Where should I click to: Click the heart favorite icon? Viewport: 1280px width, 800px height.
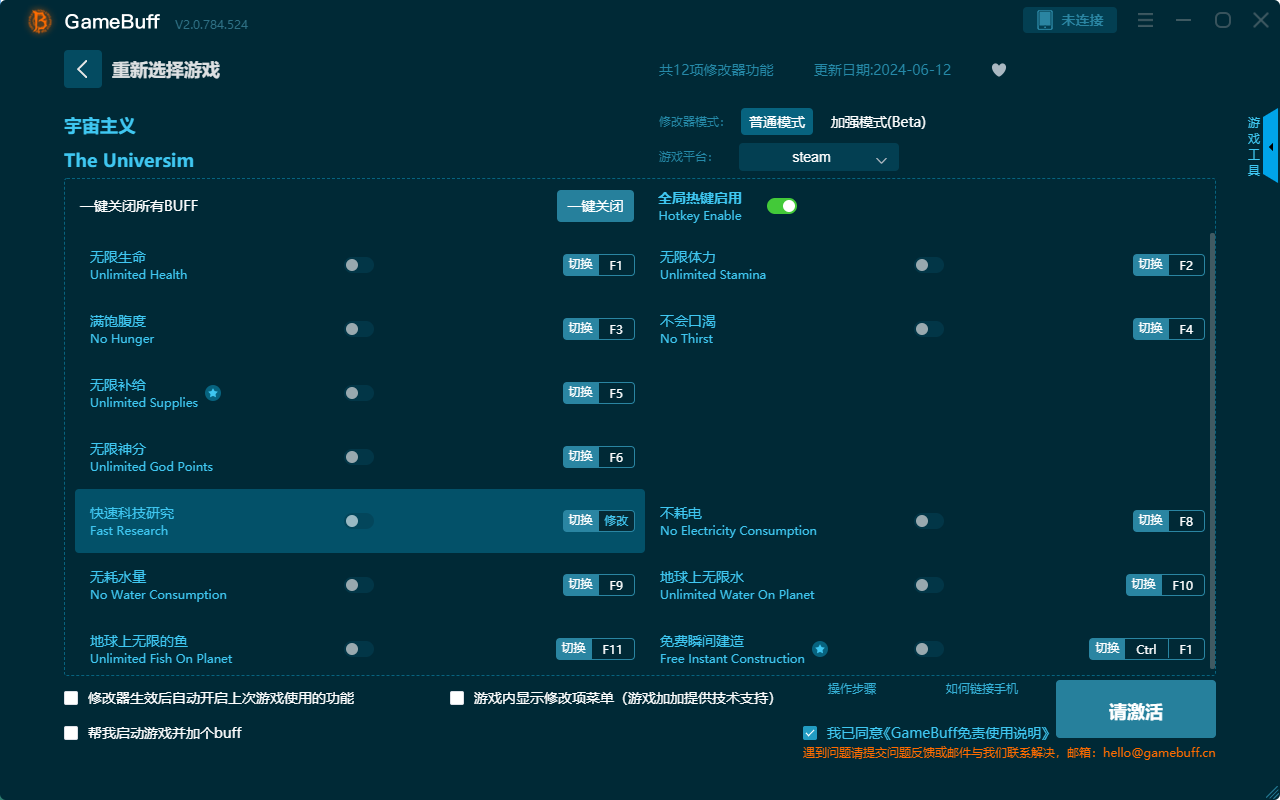pyautogui.click(x=998, y=70)
